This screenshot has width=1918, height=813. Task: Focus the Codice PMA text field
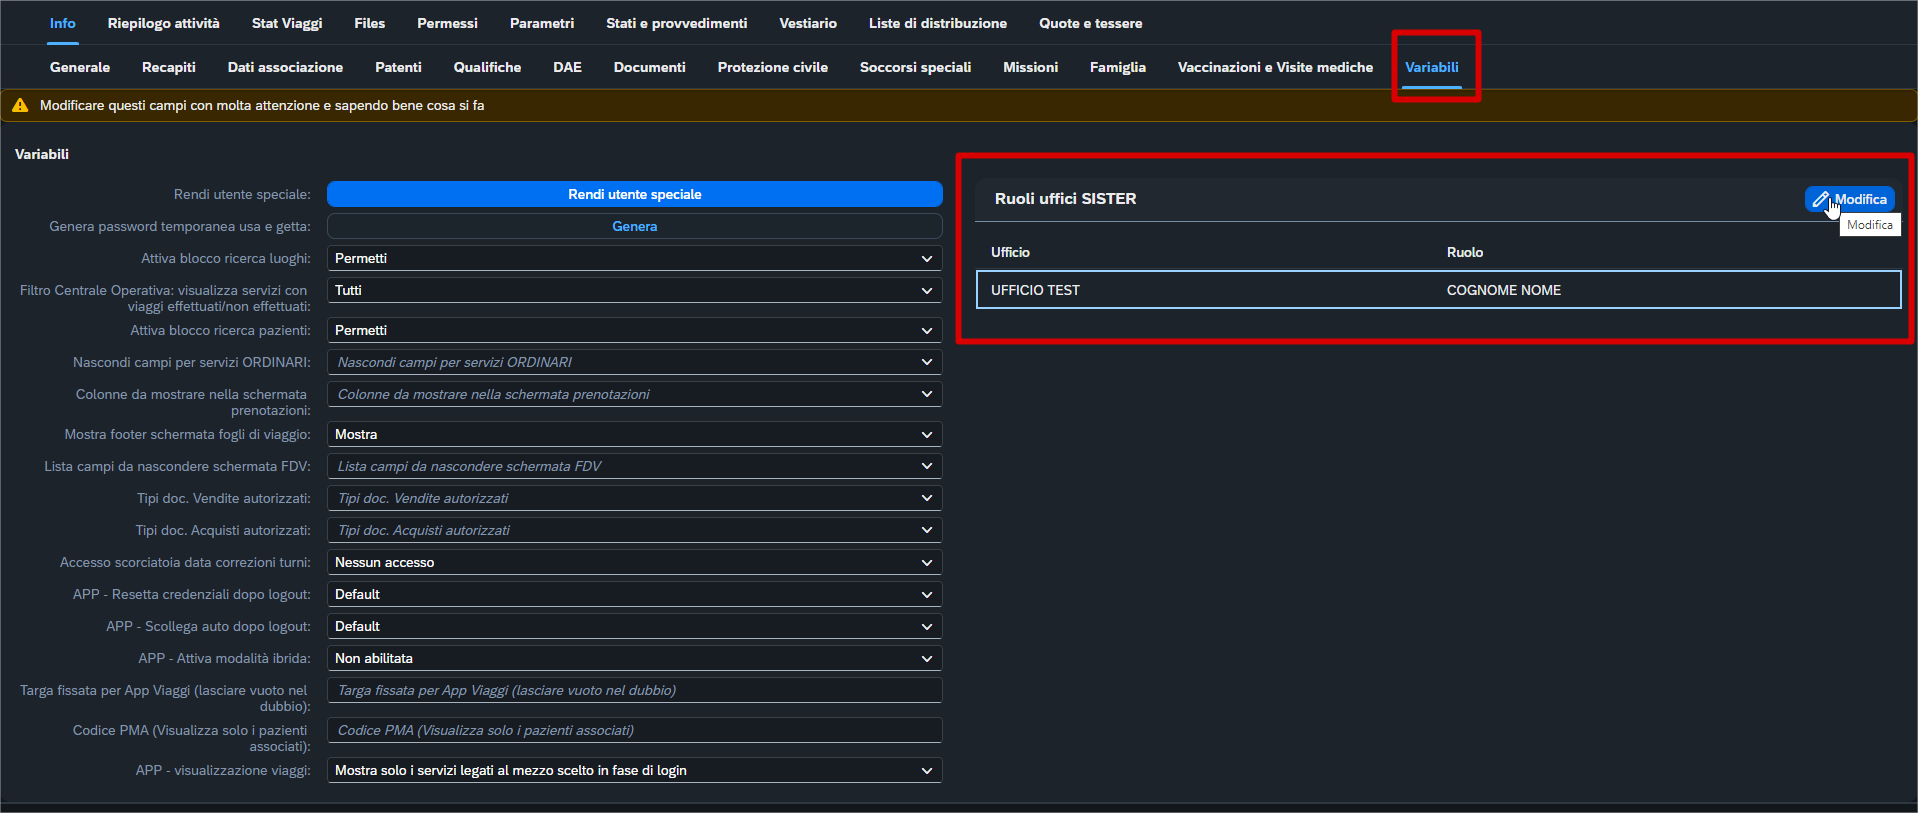[634, 731]
